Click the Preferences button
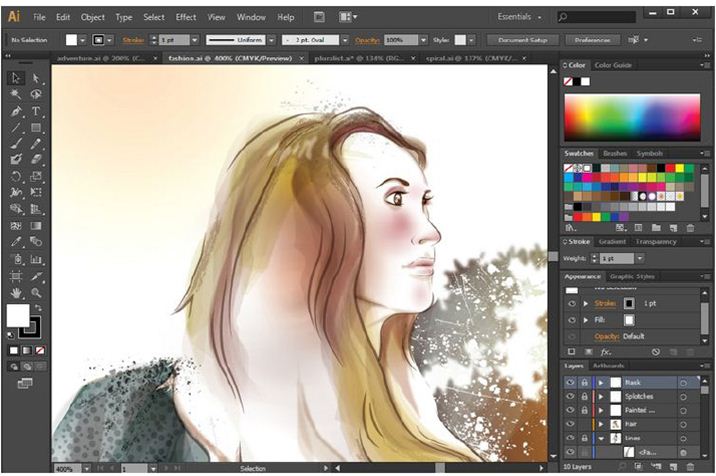This screenshot has height=476, width=716. [592, 40]
